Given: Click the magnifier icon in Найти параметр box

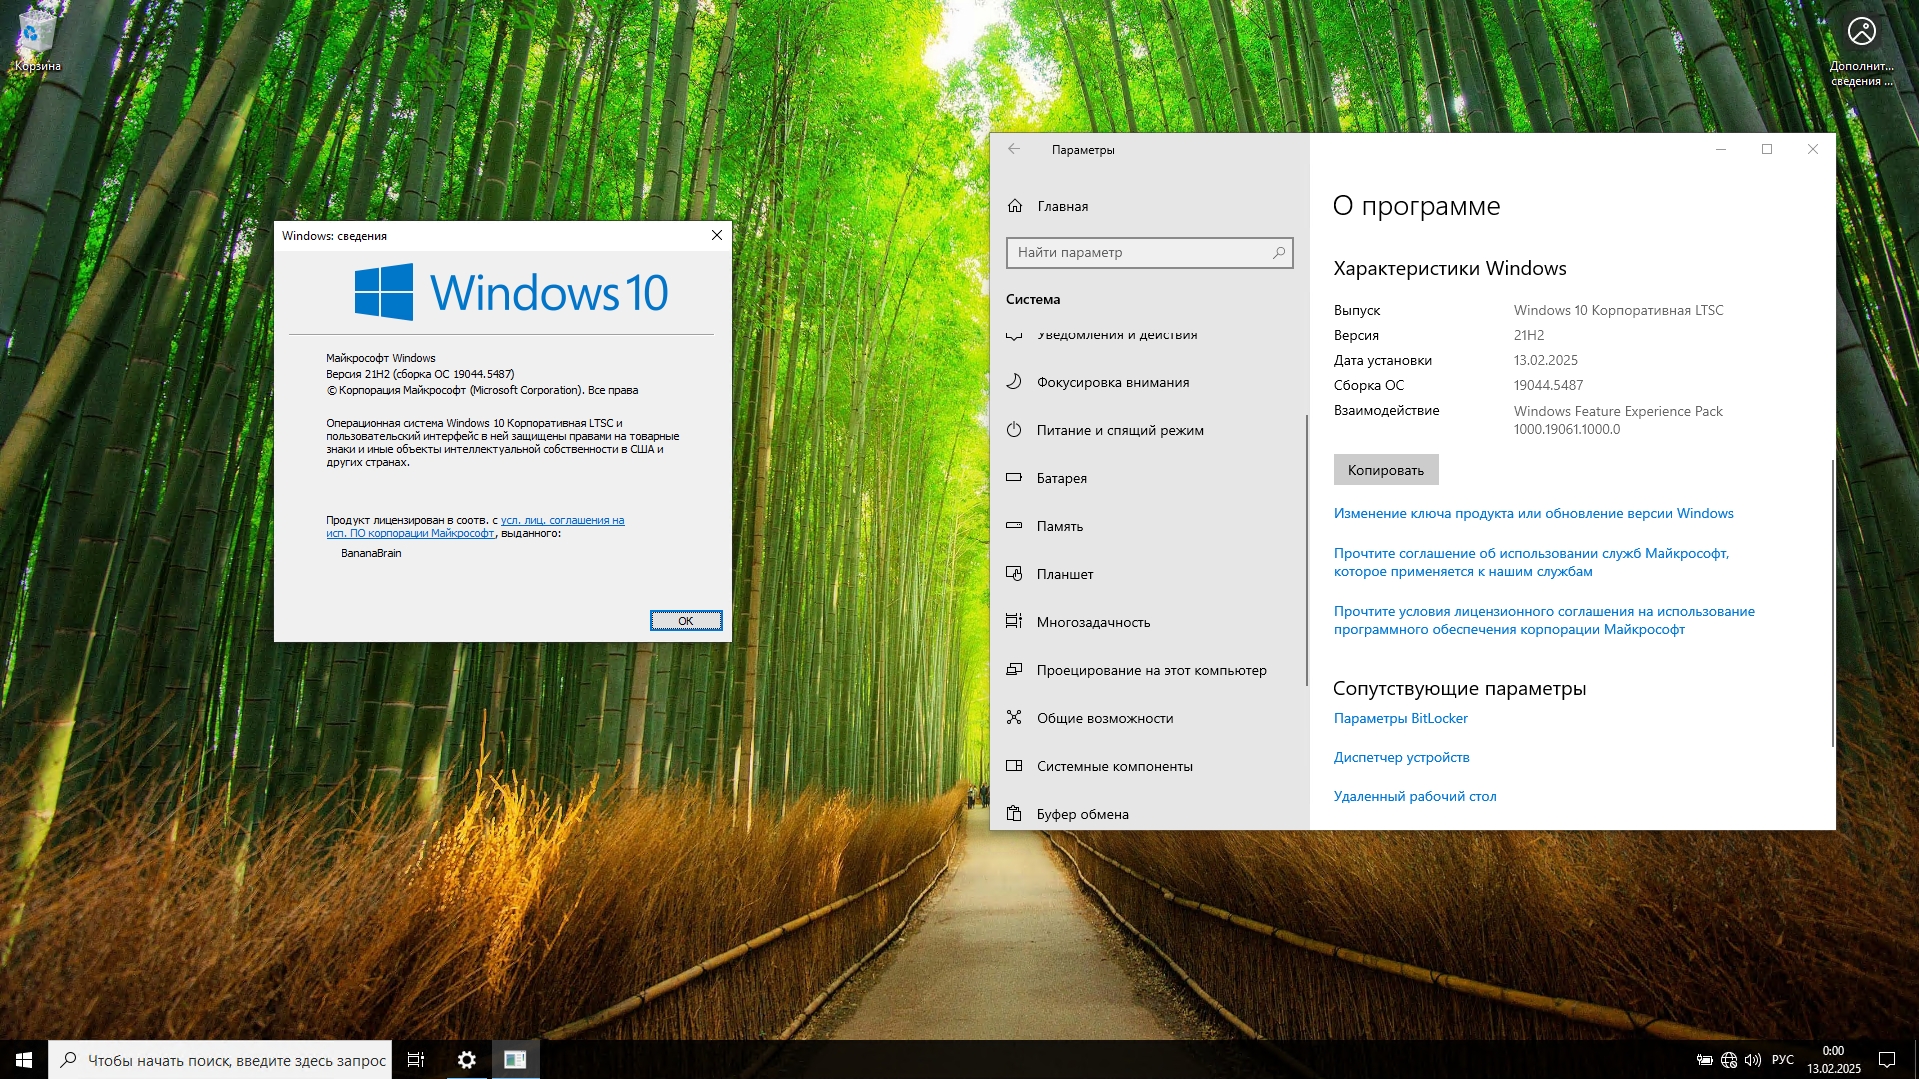Looking at the screenshot, I should click(x=1278, y=253).
